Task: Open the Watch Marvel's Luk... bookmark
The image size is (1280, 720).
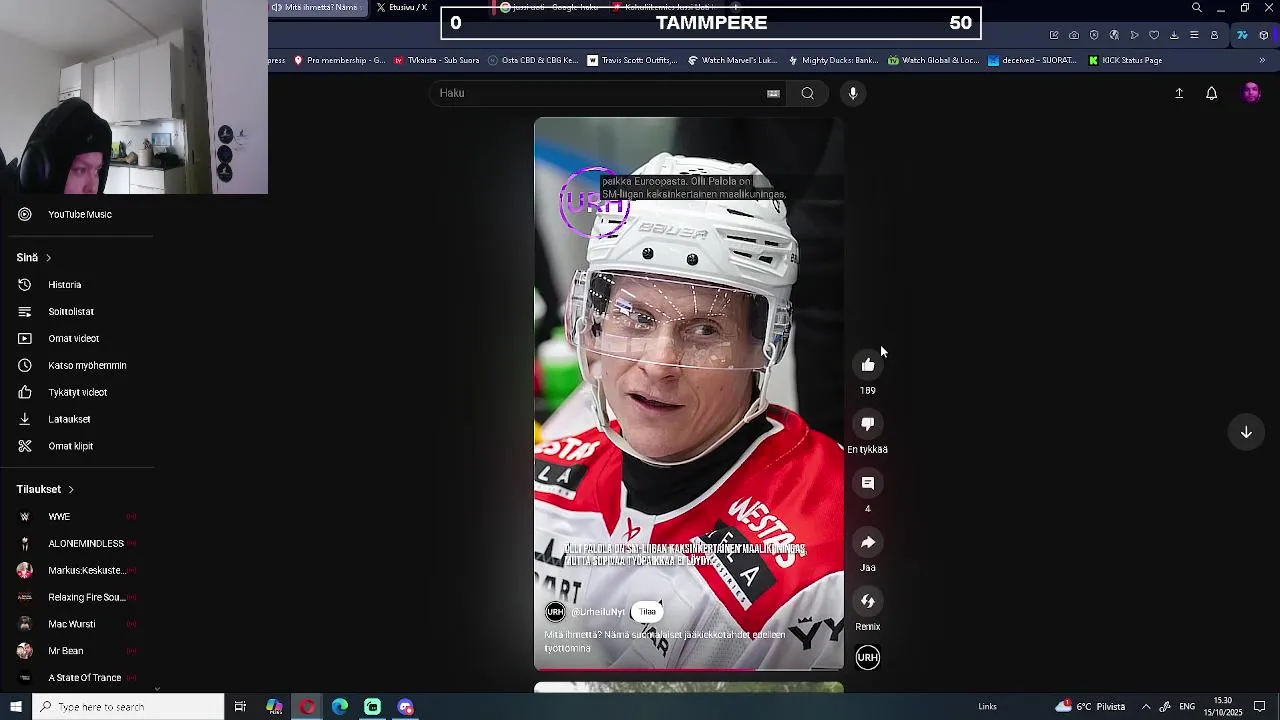Action: 732,60
